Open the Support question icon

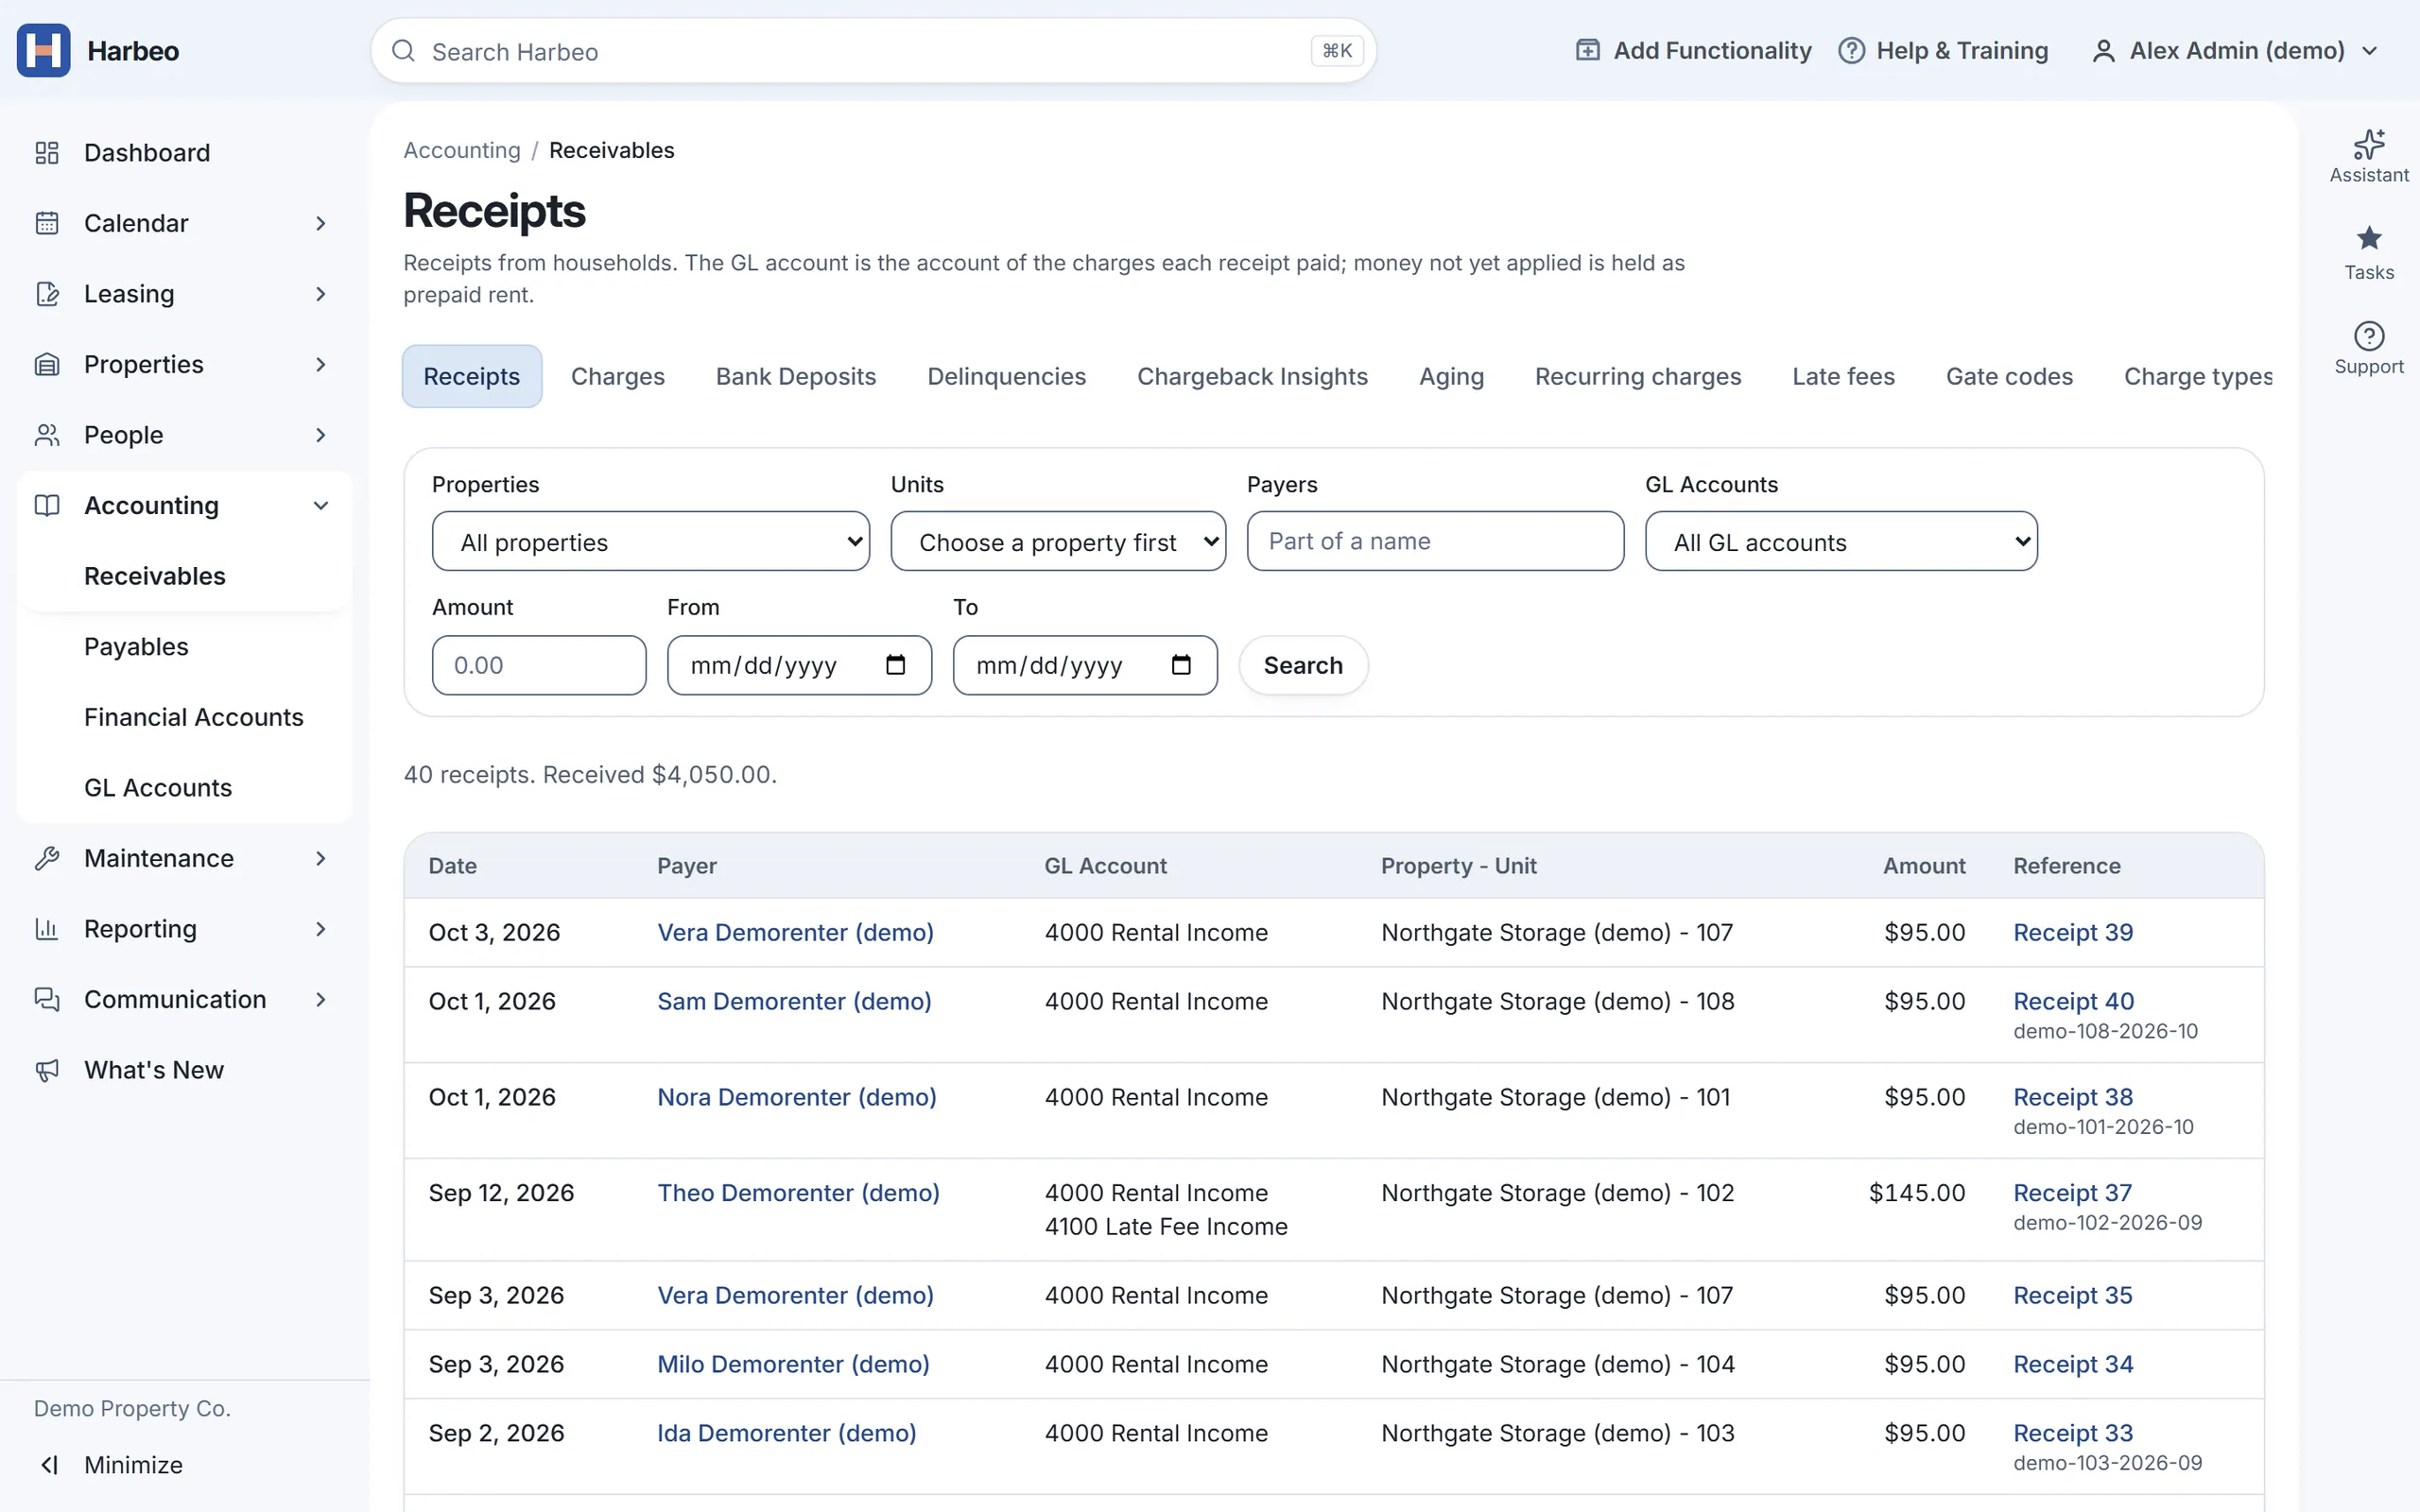[x=2369, y=336]
